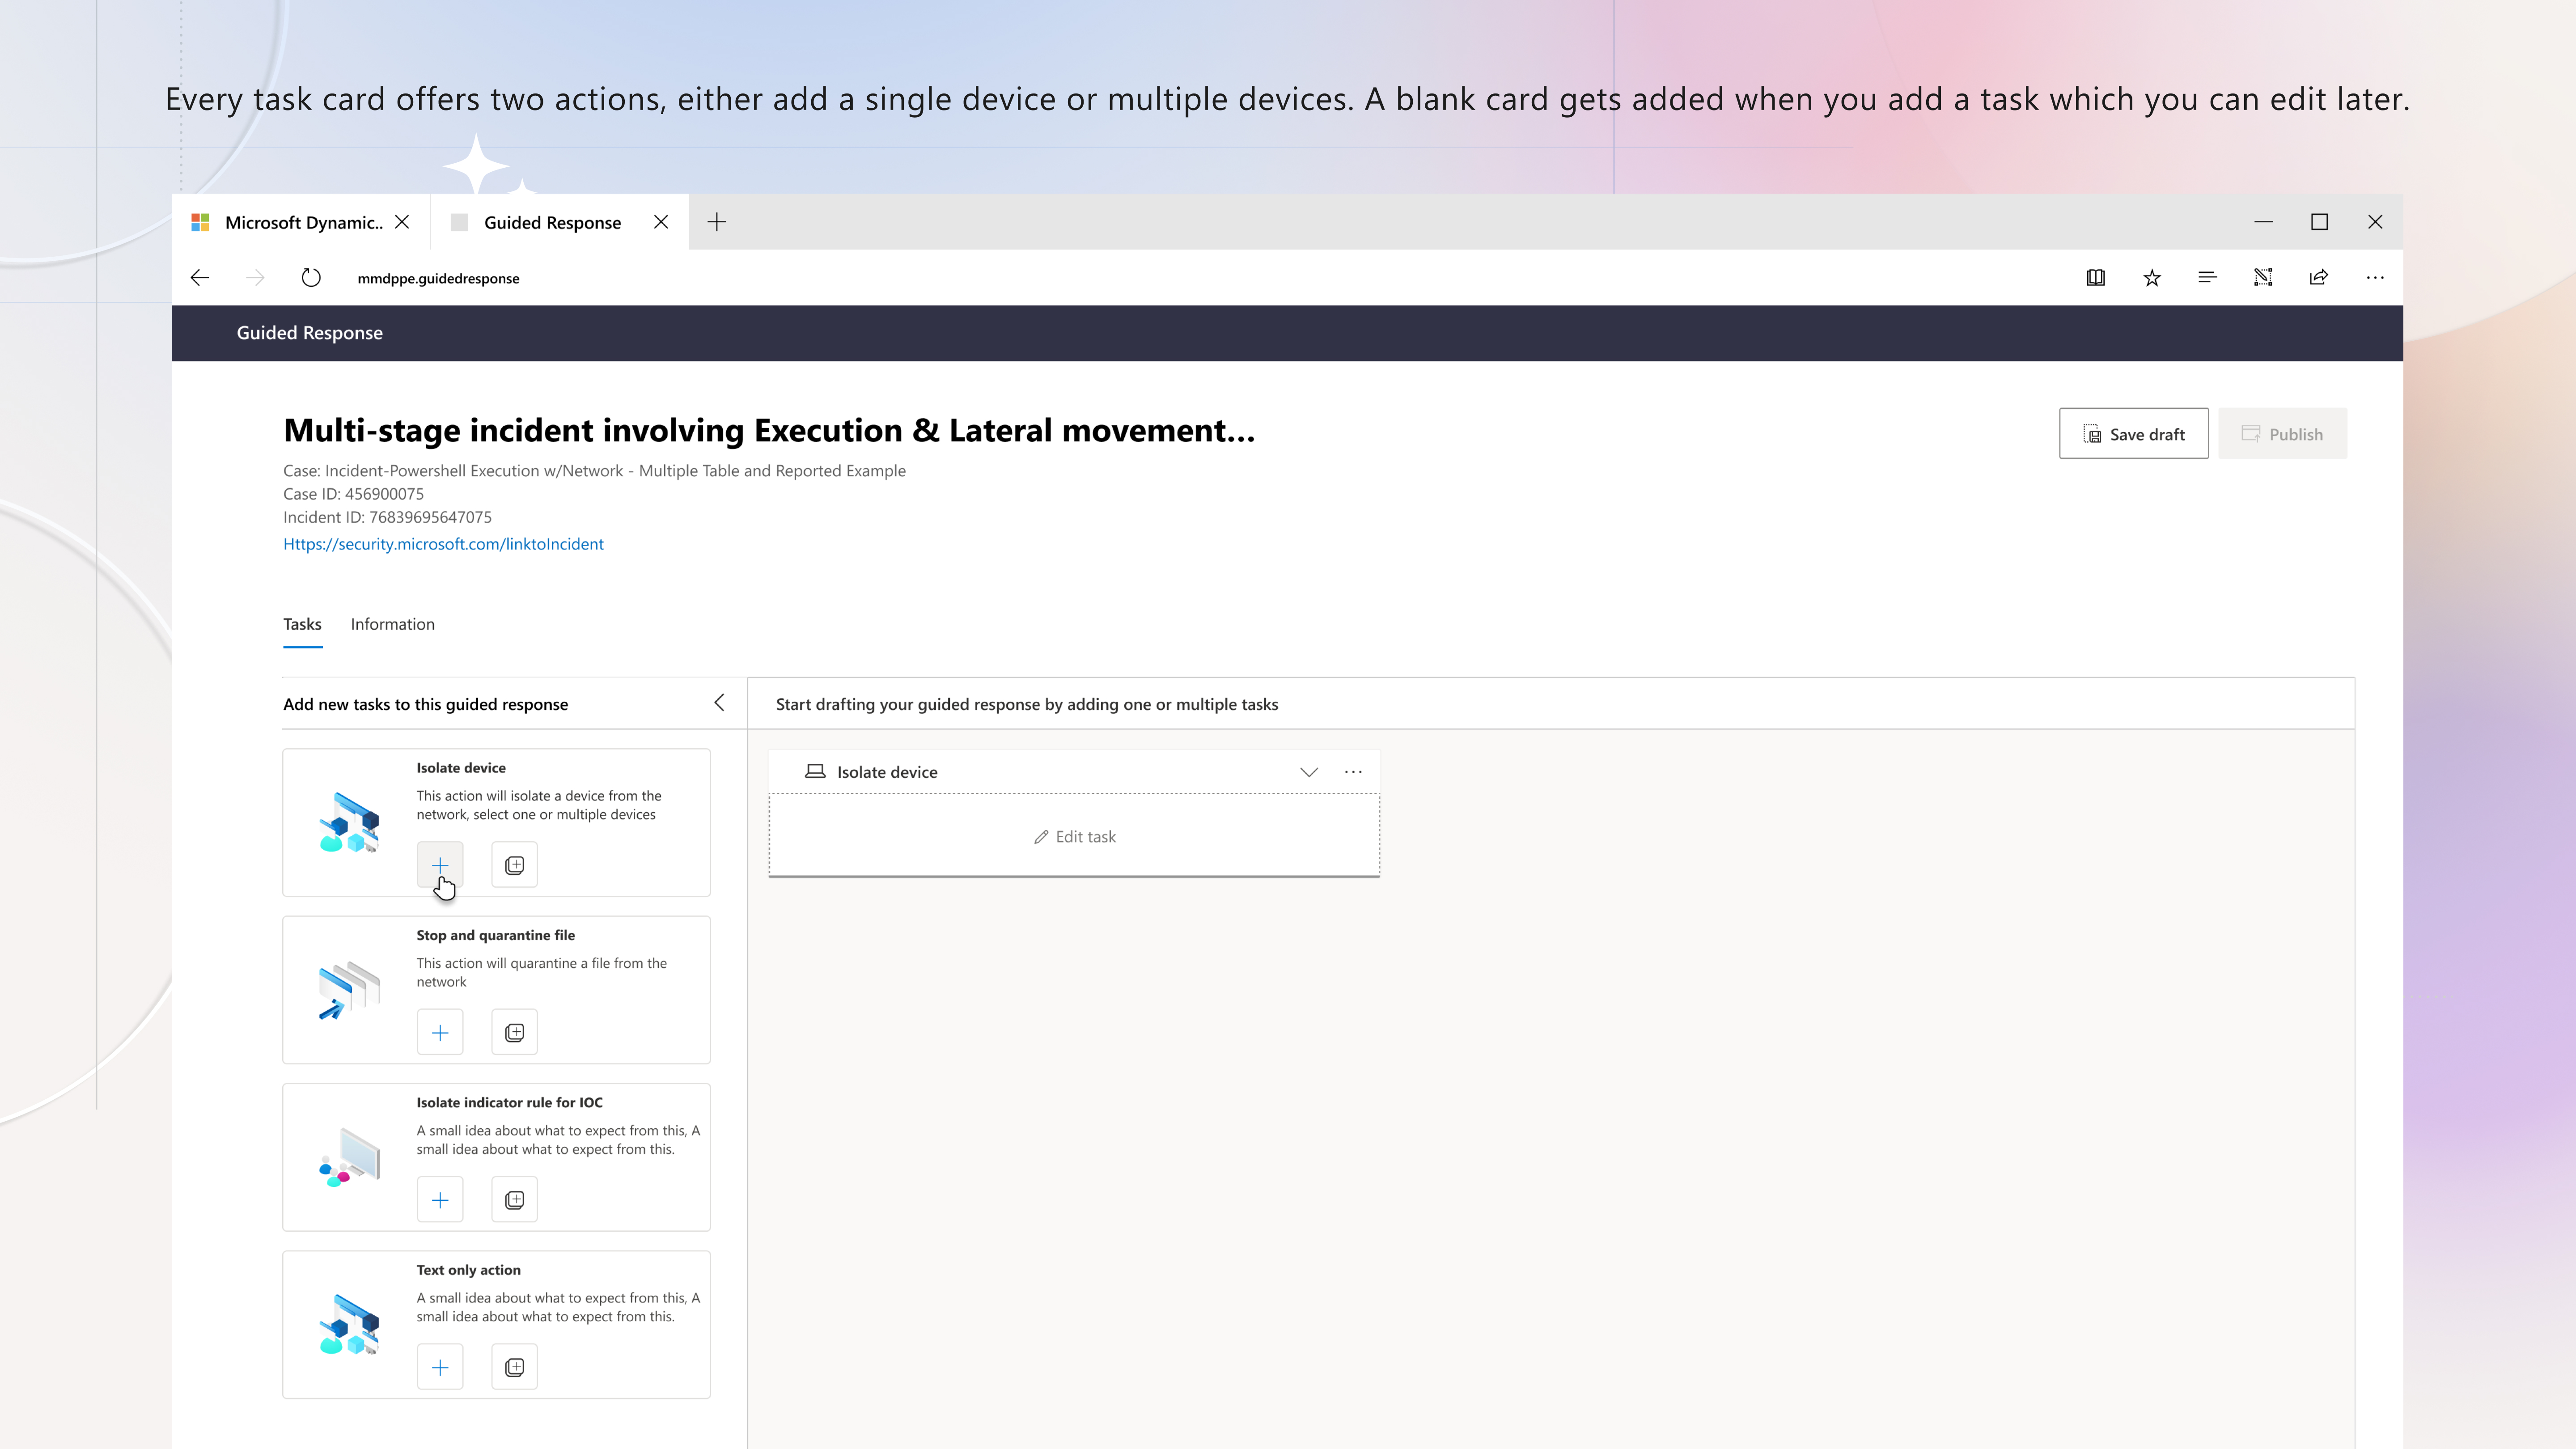
Task: Click Isolate indicator rule for IOC title
Action: point(509,1102)
